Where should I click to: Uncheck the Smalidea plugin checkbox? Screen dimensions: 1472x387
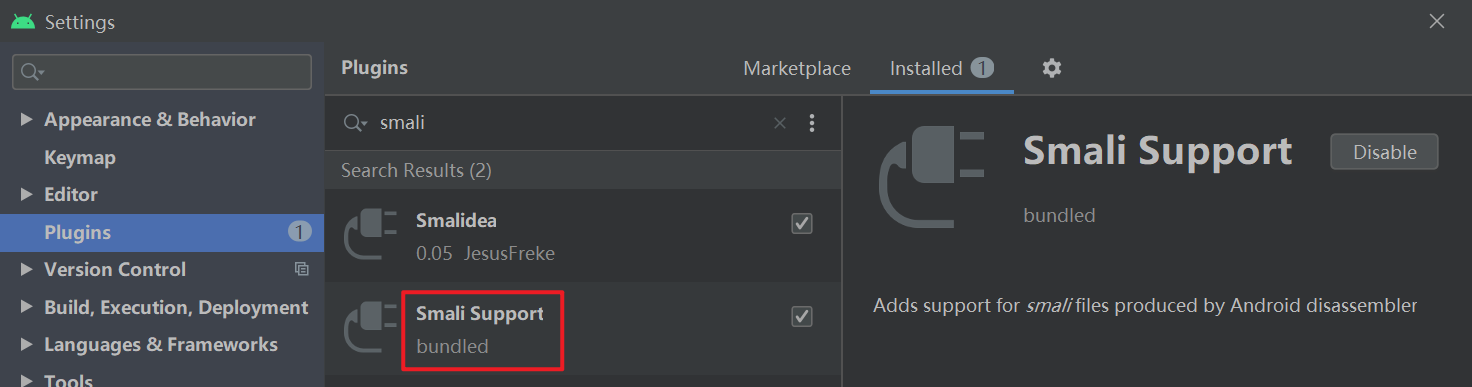(801, 223)
